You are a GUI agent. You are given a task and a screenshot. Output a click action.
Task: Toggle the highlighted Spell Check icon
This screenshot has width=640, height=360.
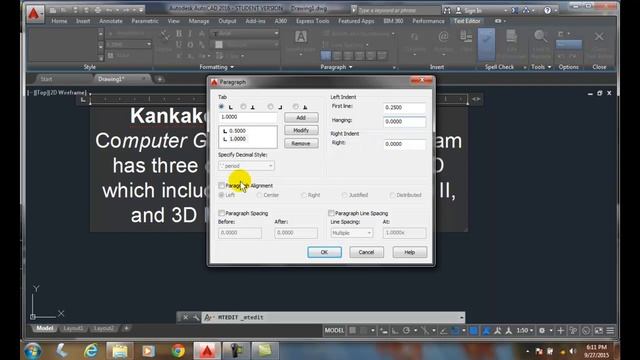486,44
